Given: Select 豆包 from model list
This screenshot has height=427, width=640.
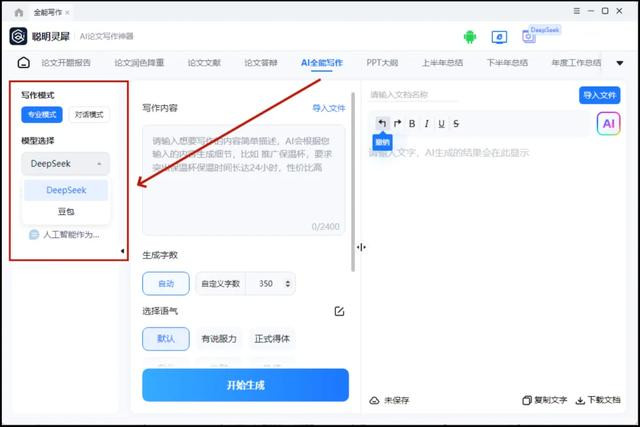Looking at the screenshot, I should [66, 211].
